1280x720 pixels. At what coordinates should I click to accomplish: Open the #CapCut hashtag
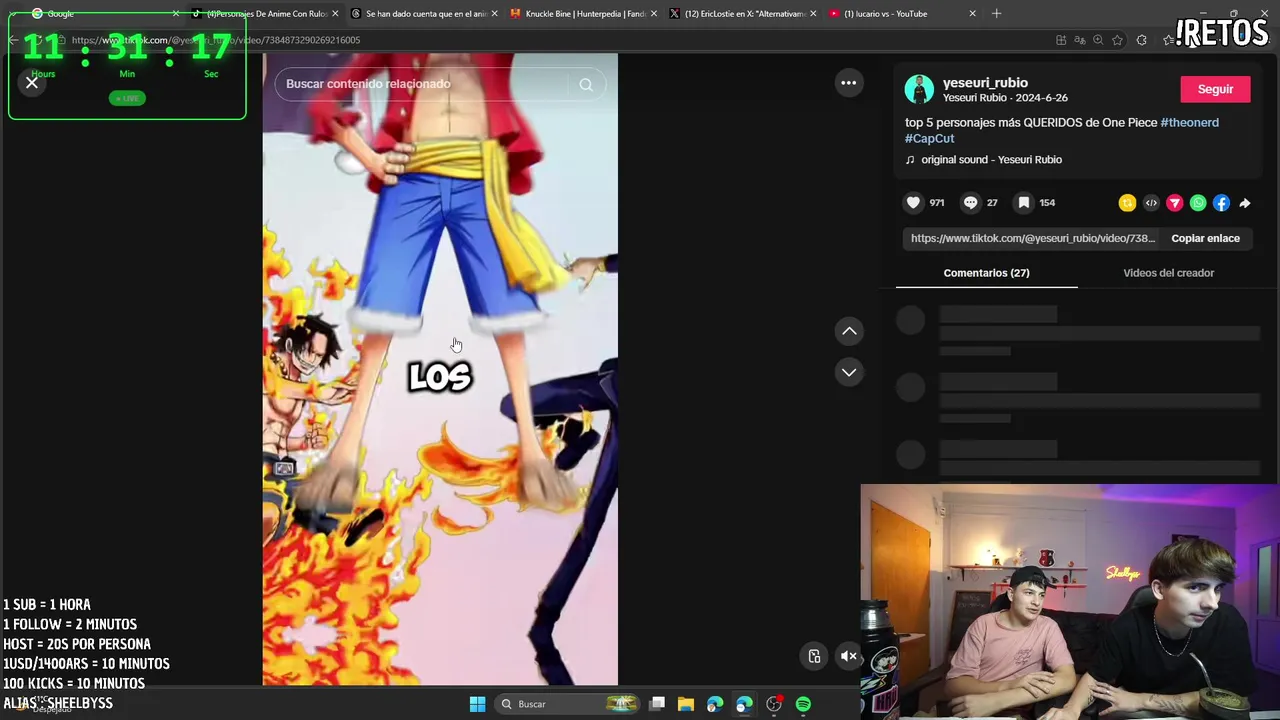click(929, 138)
